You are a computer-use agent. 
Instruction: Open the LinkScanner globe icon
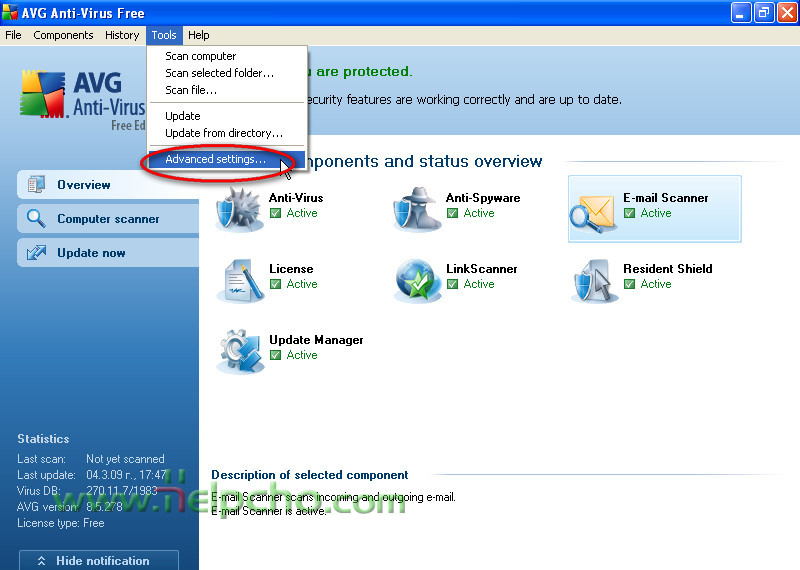coord(417,281)
